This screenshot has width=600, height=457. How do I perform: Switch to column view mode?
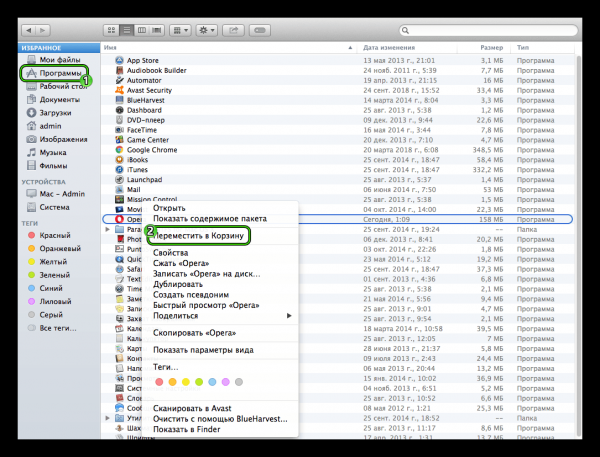142,30
